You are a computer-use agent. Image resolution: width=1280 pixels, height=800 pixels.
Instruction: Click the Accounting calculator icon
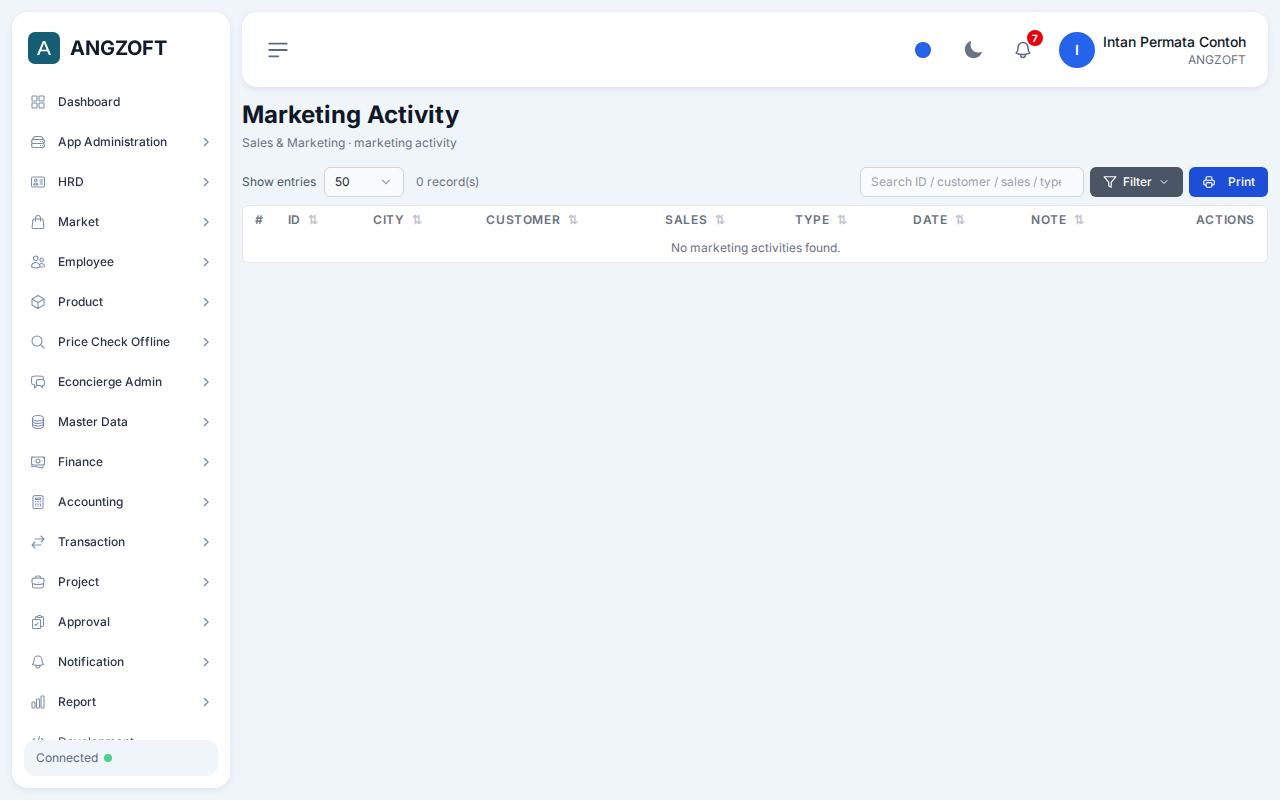tap(38, 502)
